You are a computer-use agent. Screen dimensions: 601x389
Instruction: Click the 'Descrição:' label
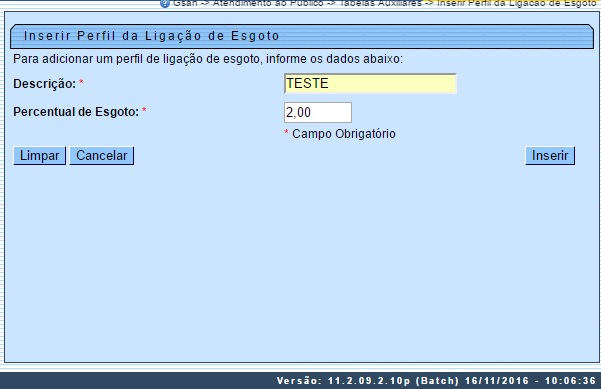click(44, 84)
